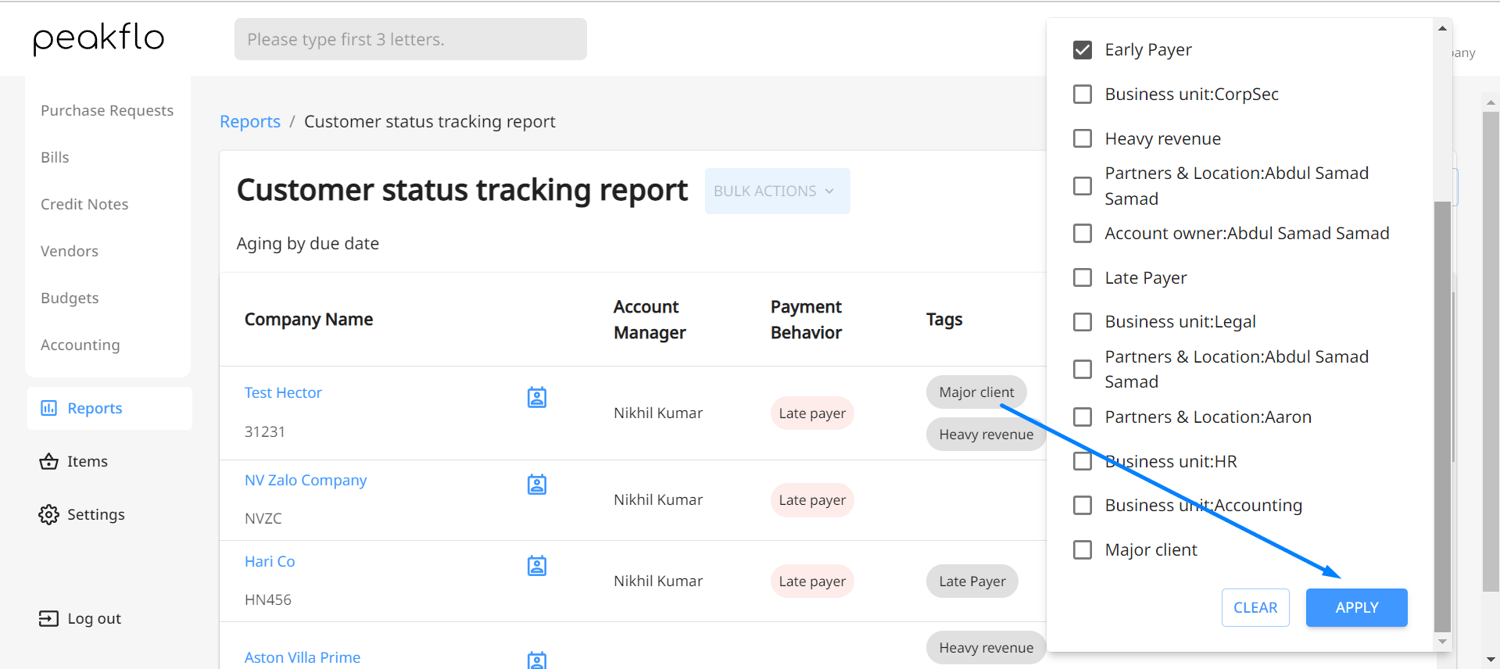Screen dimensions: 1500x669
Task: Open Budgets in the sidebar
Action: [x=69, y=298]
